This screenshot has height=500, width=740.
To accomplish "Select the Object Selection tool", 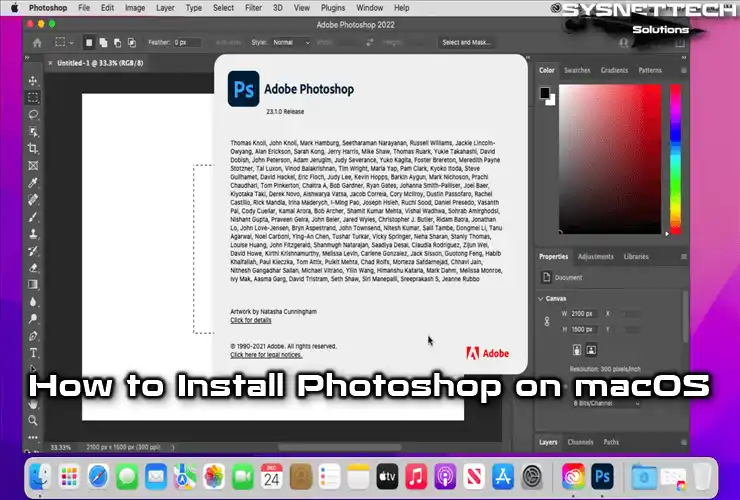I will 33,132.
